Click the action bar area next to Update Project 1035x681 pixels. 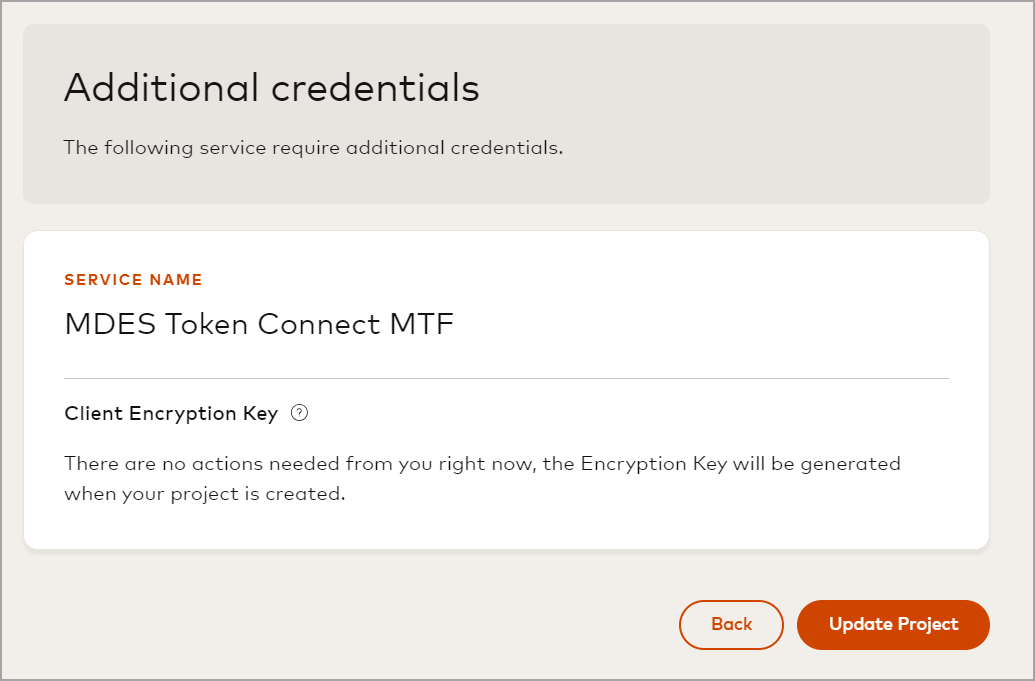click(400, 624)
